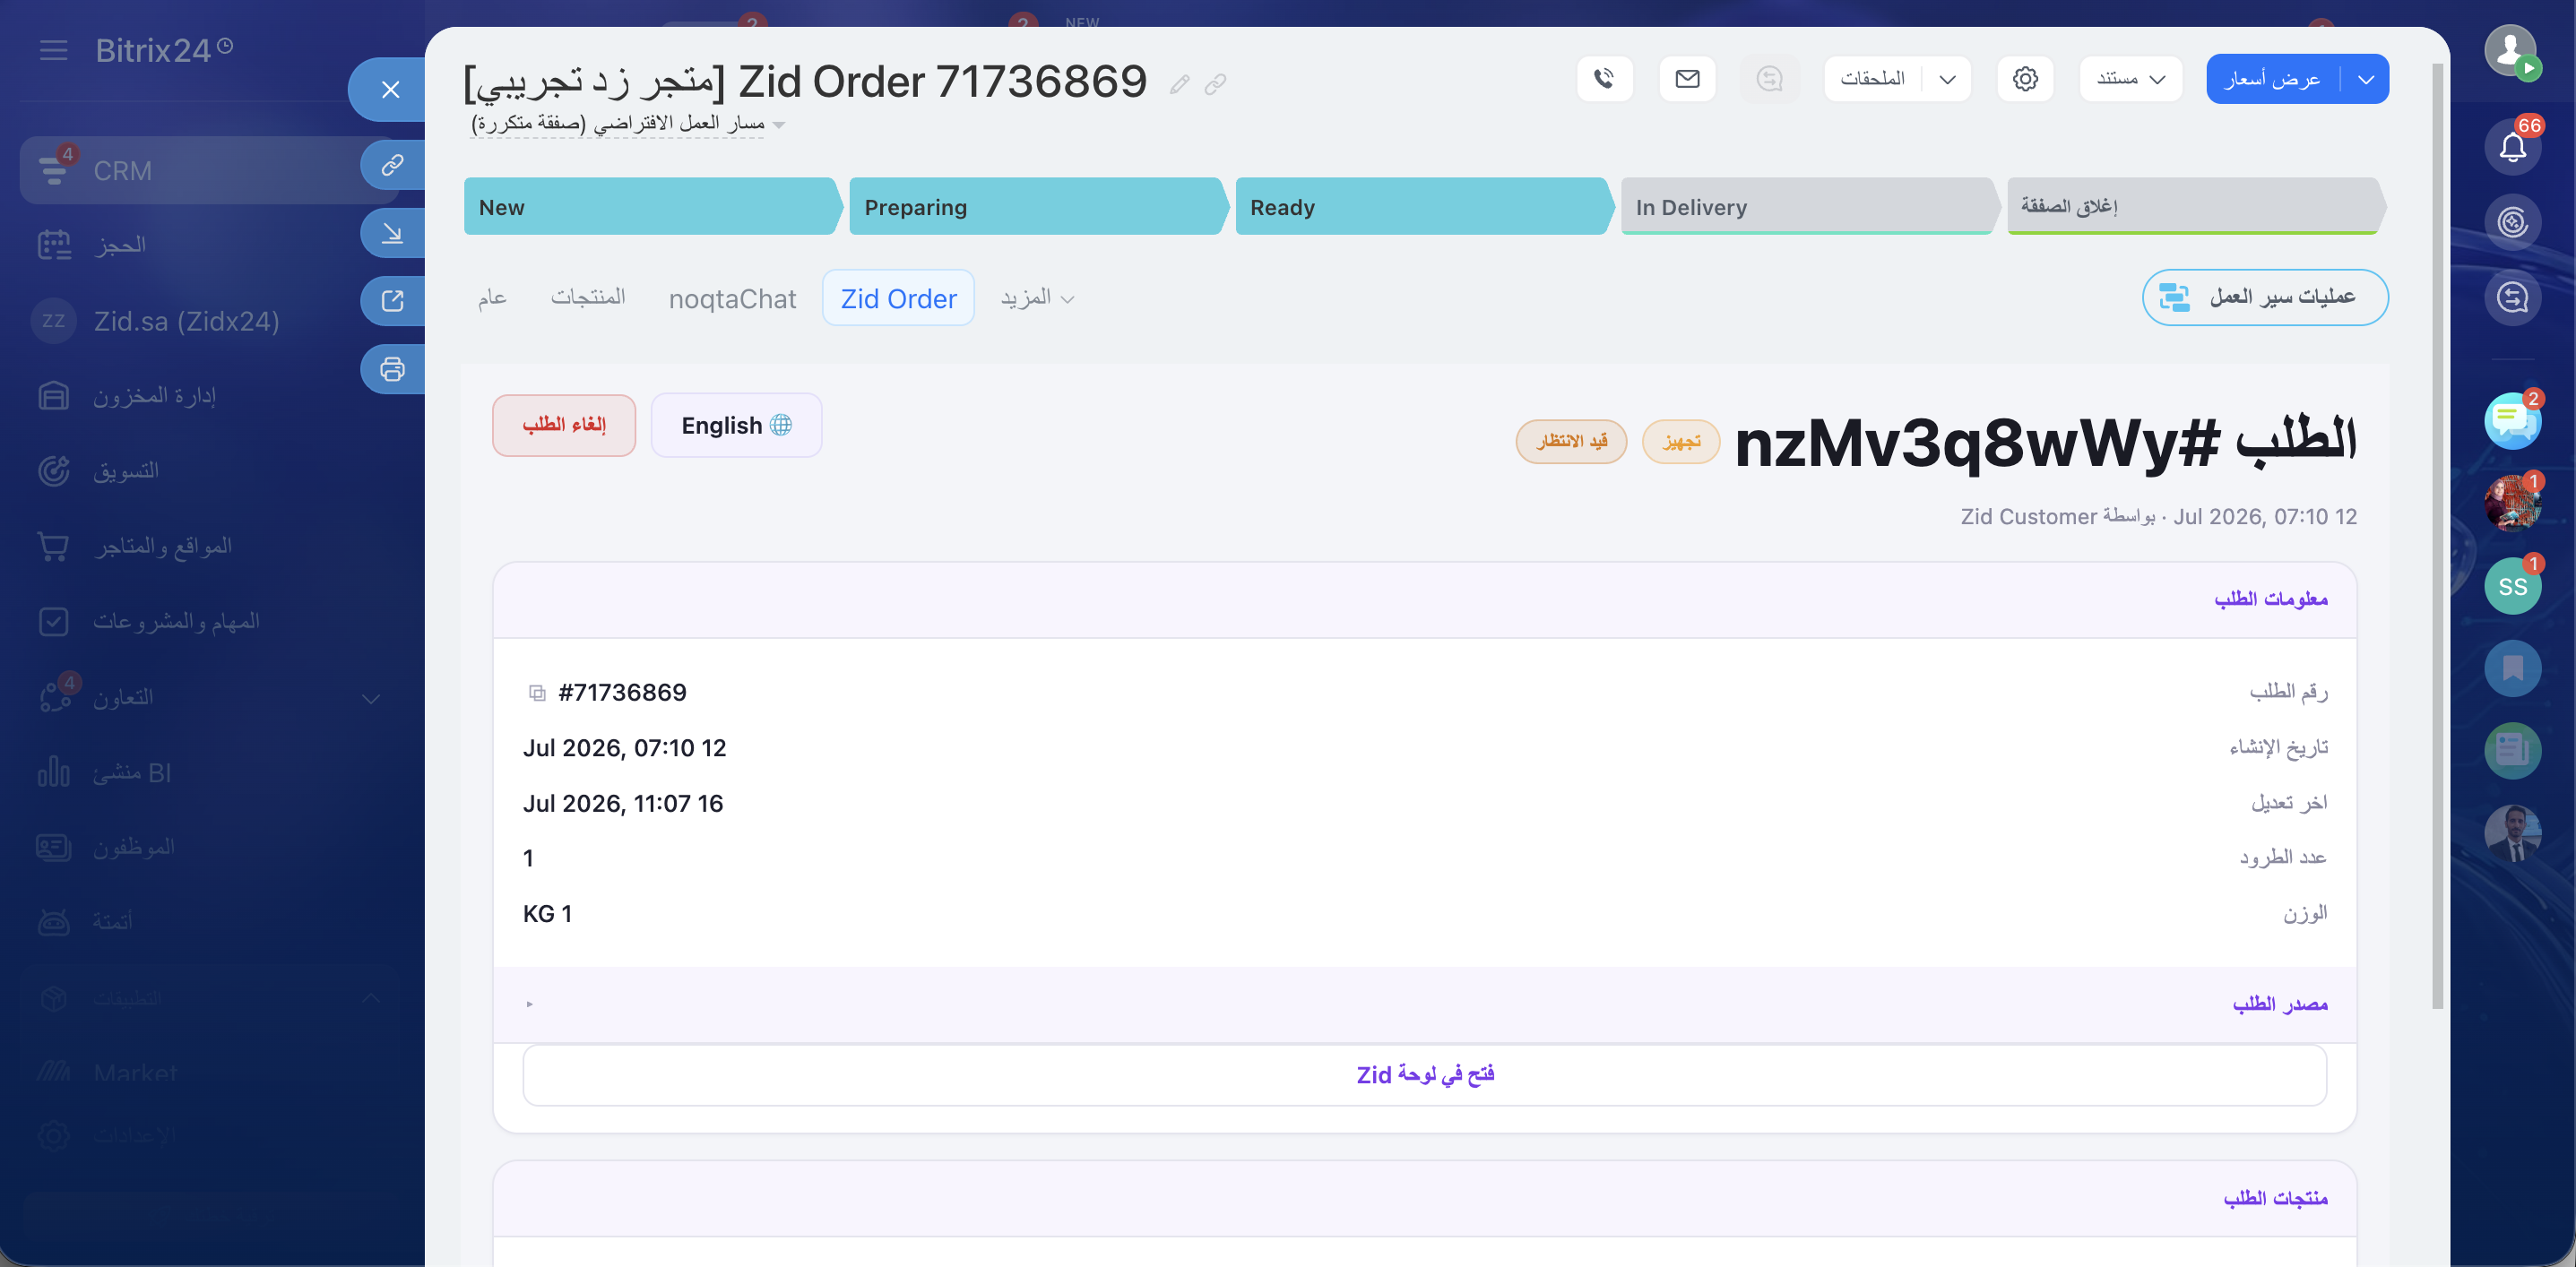Switch to the المنتجات tab
Screen dimensions: 2576x1267
tap(588, 298)
